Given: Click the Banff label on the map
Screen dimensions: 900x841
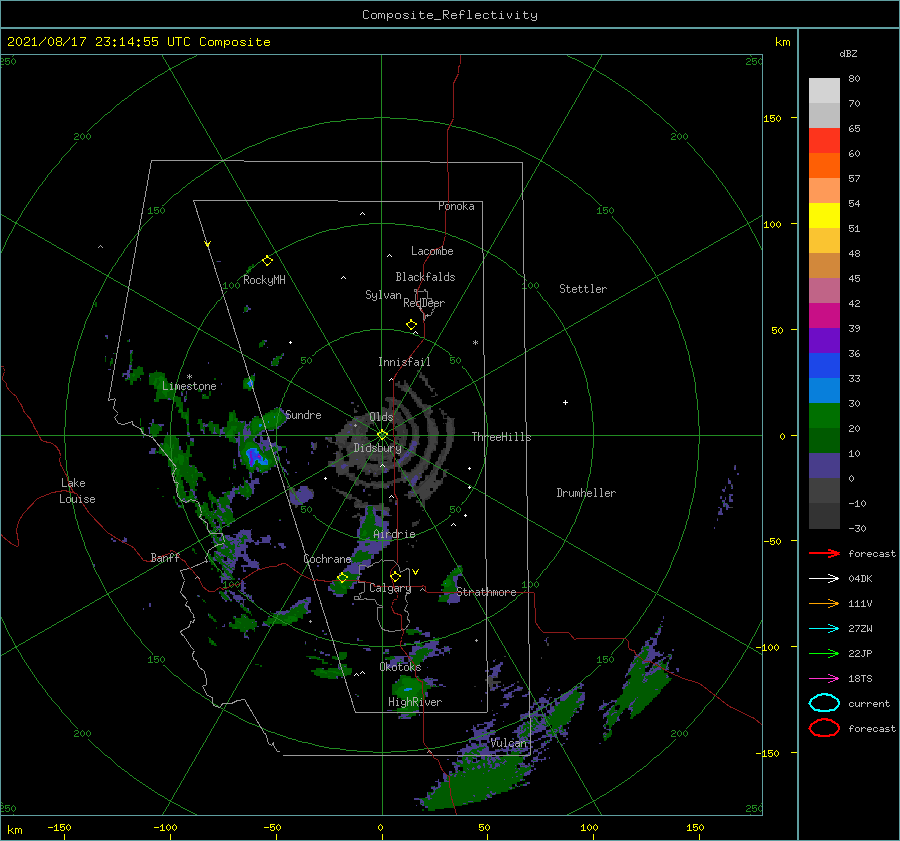Looking at the screenshot, I should click(165, 557).
